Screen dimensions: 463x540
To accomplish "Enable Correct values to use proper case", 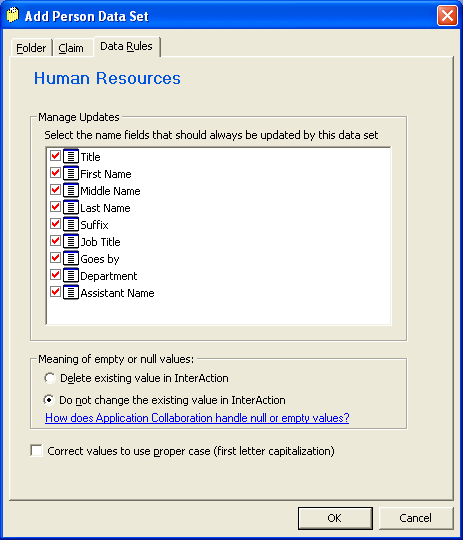I will pos(36,451).
